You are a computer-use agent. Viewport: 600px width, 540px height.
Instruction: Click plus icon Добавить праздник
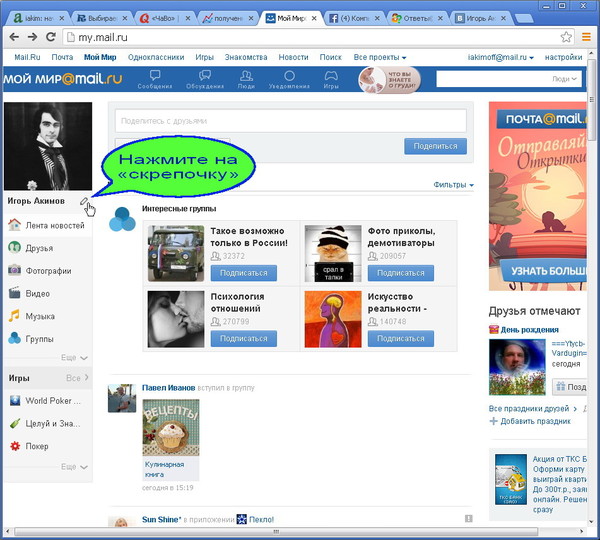pos(493,421)
